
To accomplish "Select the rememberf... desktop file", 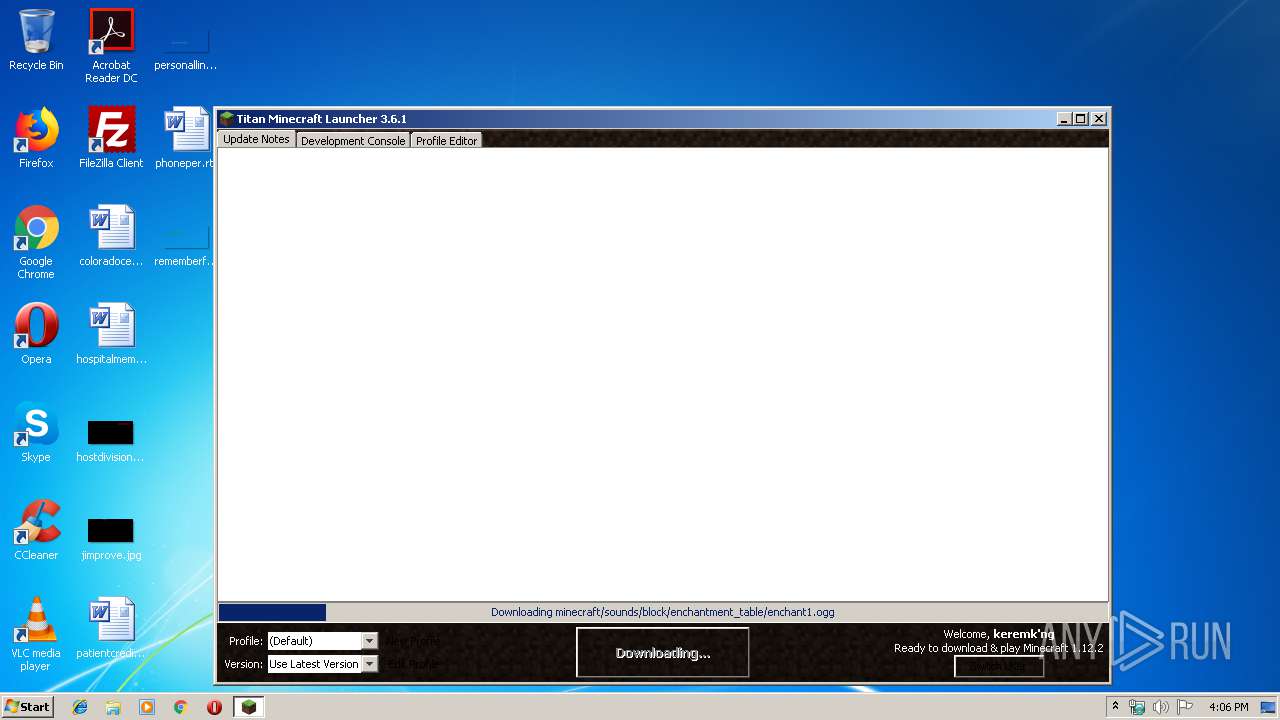I will coord(186,246).
